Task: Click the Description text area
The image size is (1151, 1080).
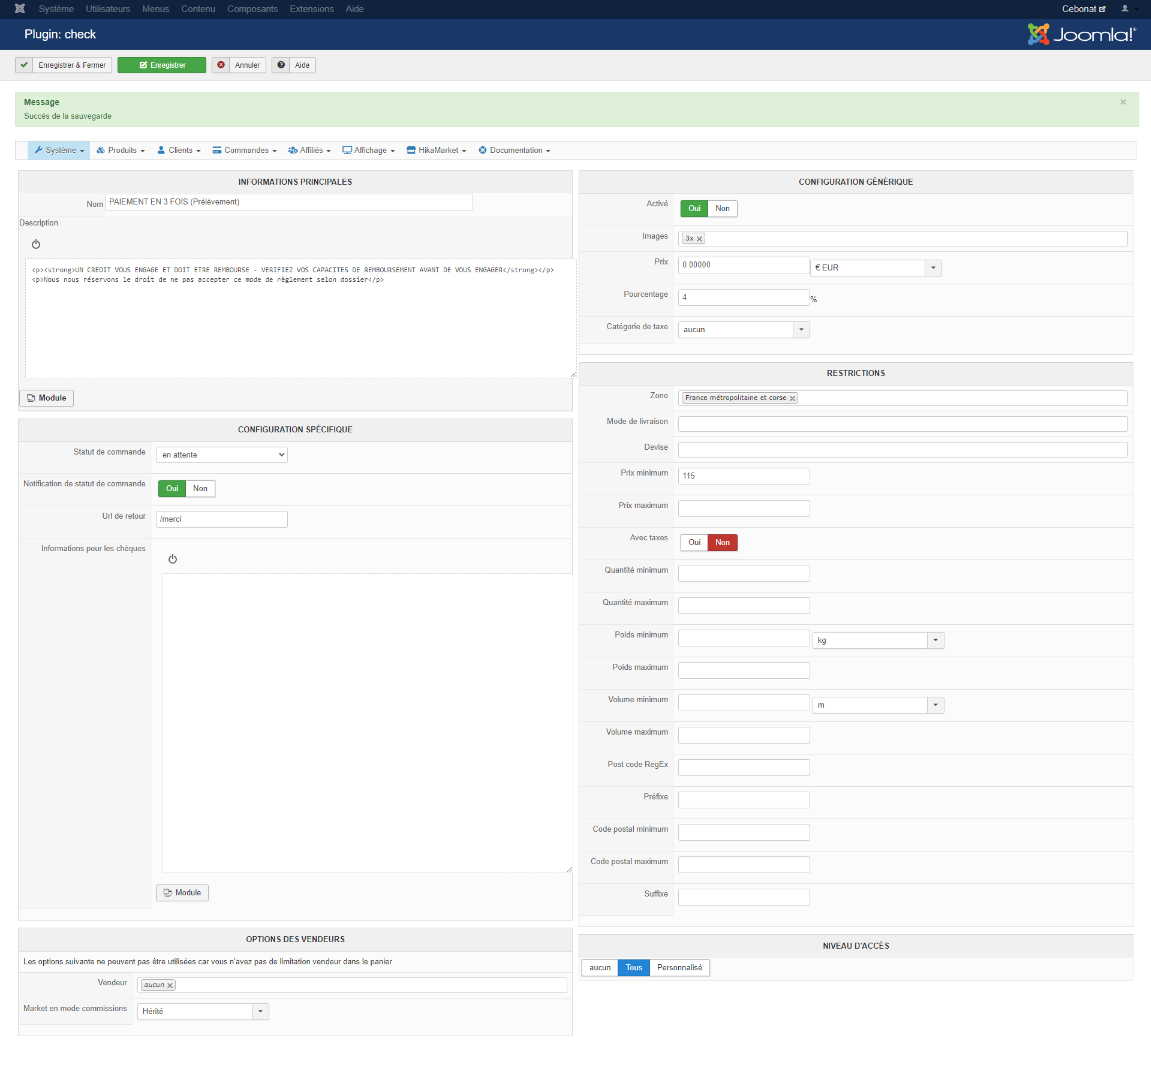Action: tap(301, 318)
